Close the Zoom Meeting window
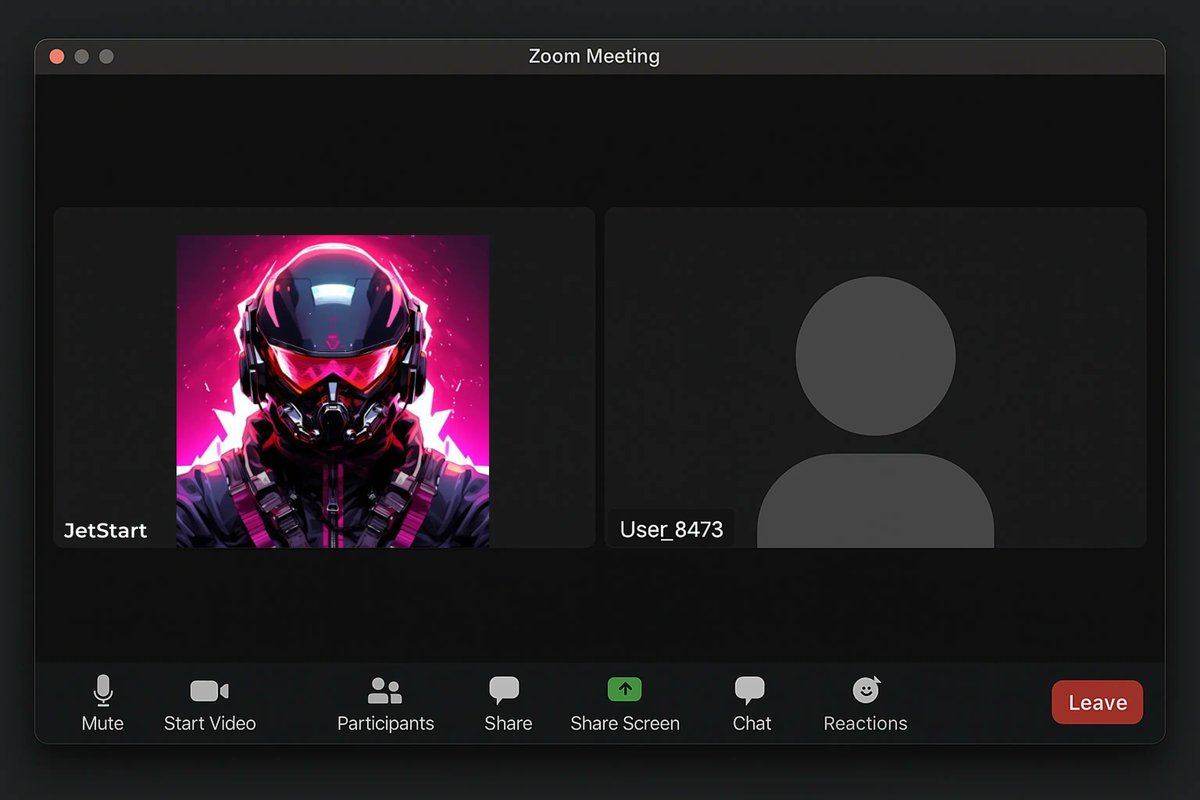The image size is (1200, 800). [x=57, y=57]
